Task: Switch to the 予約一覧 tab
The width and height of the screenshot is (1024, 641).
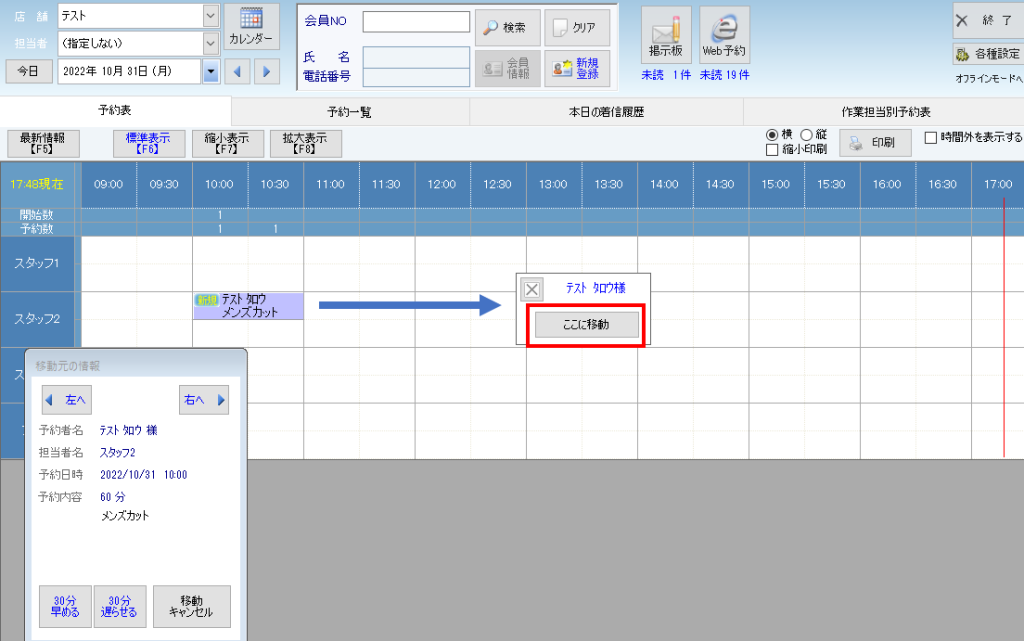Action: 349,112
